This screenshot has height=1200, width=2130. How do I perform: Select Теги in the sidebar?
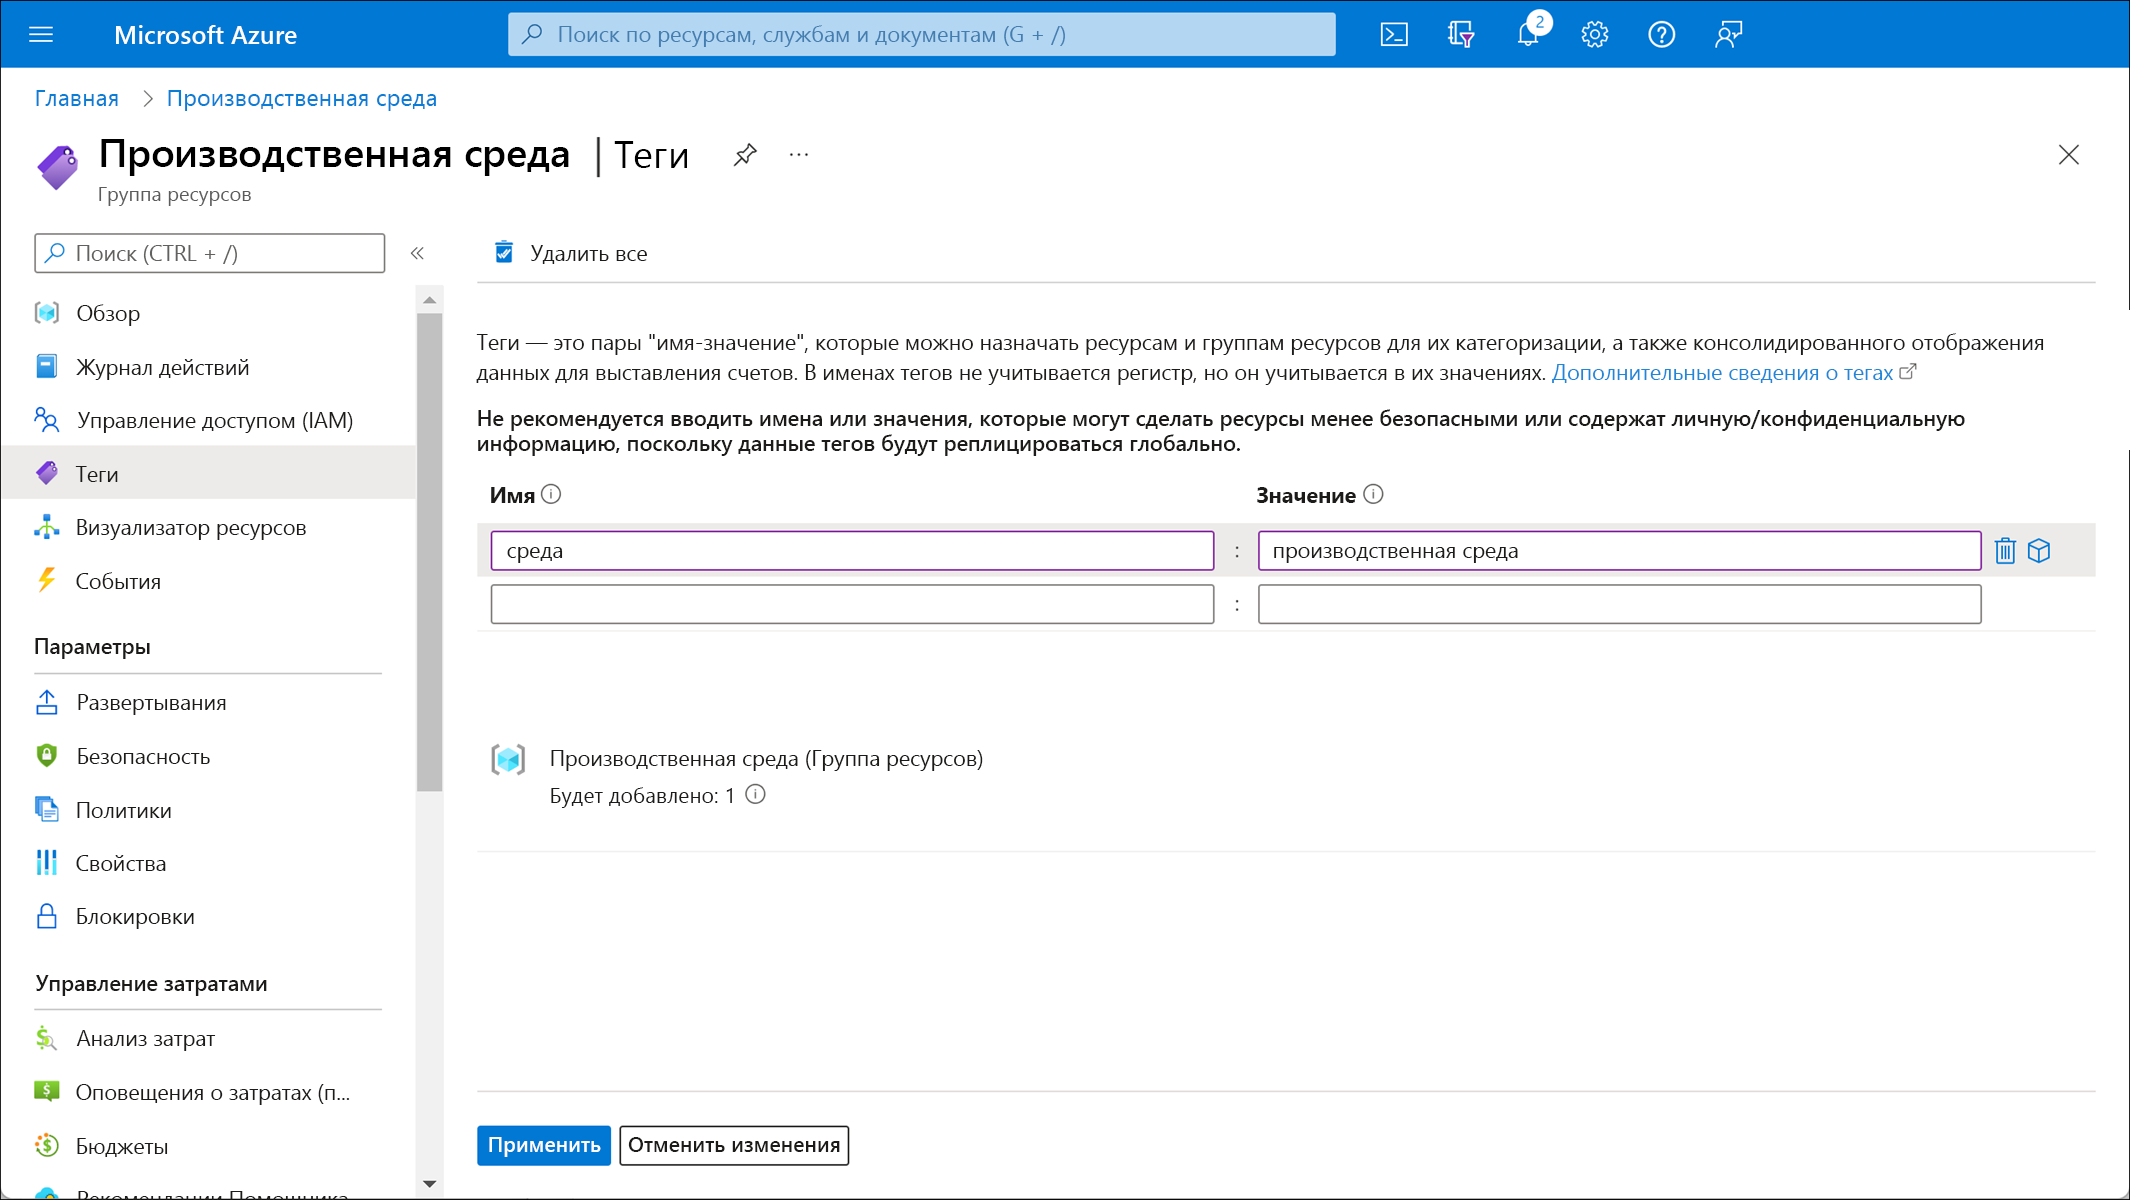tap(208, 474)
